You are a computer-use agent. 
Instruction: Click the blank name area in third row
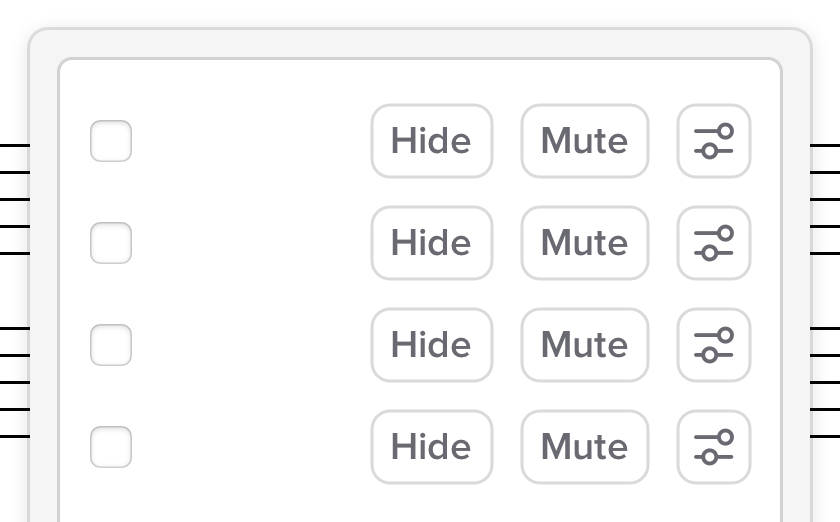click(x=250, y=345)
